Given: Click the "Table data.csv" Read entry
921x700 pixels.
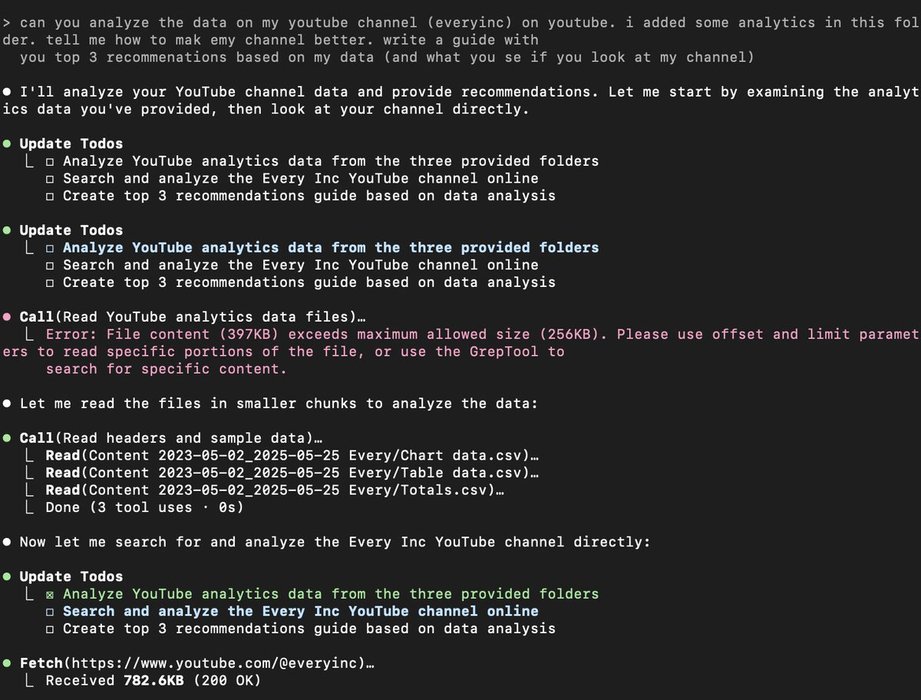Looking at the screenshot, I should tap(292, 473).
